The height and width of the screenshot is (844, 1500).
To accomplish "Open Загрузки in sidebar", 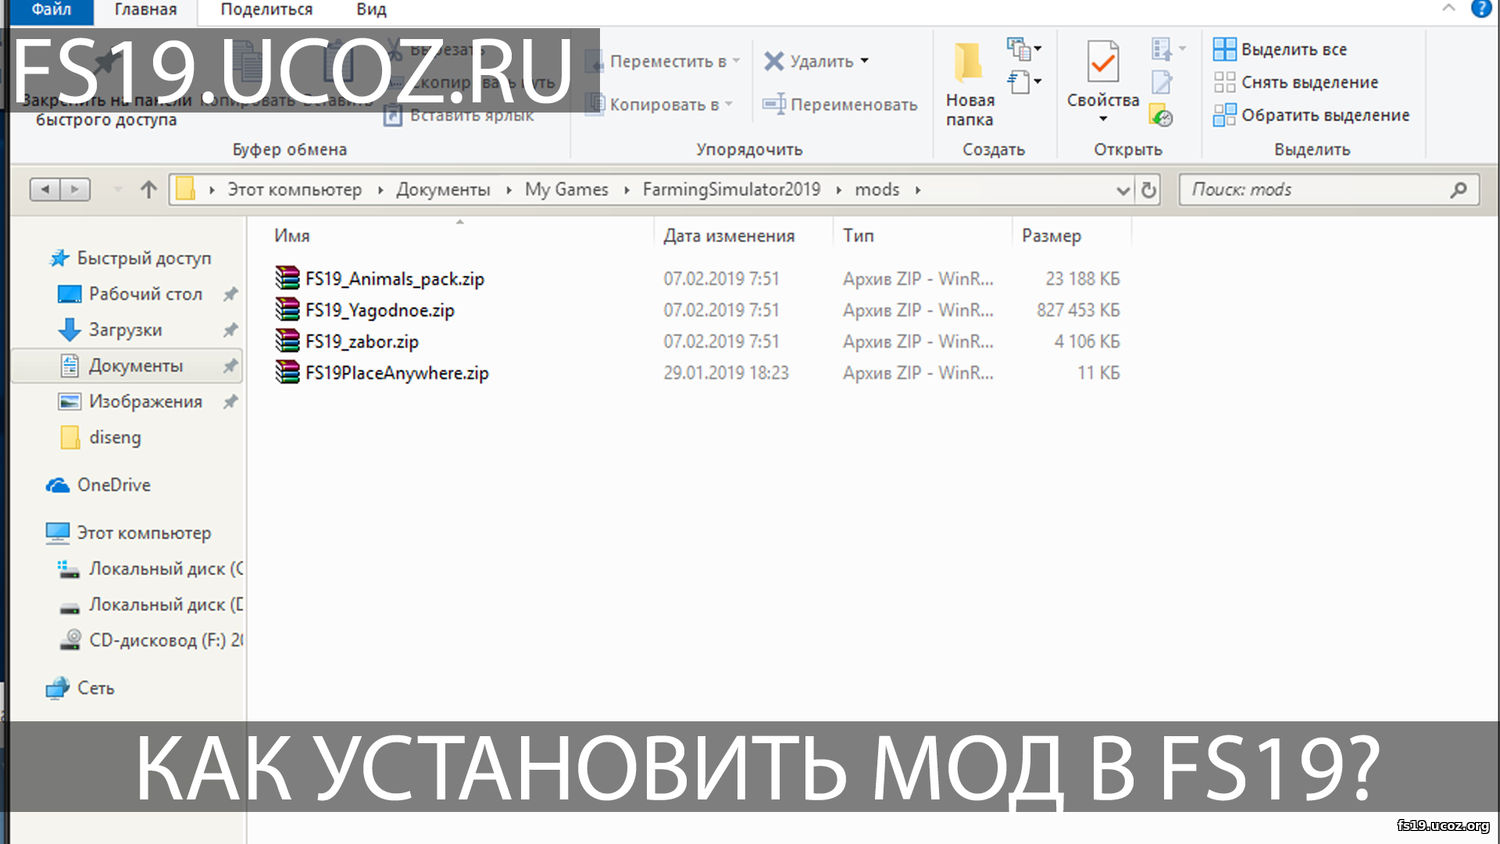I will tap(110, 330).
